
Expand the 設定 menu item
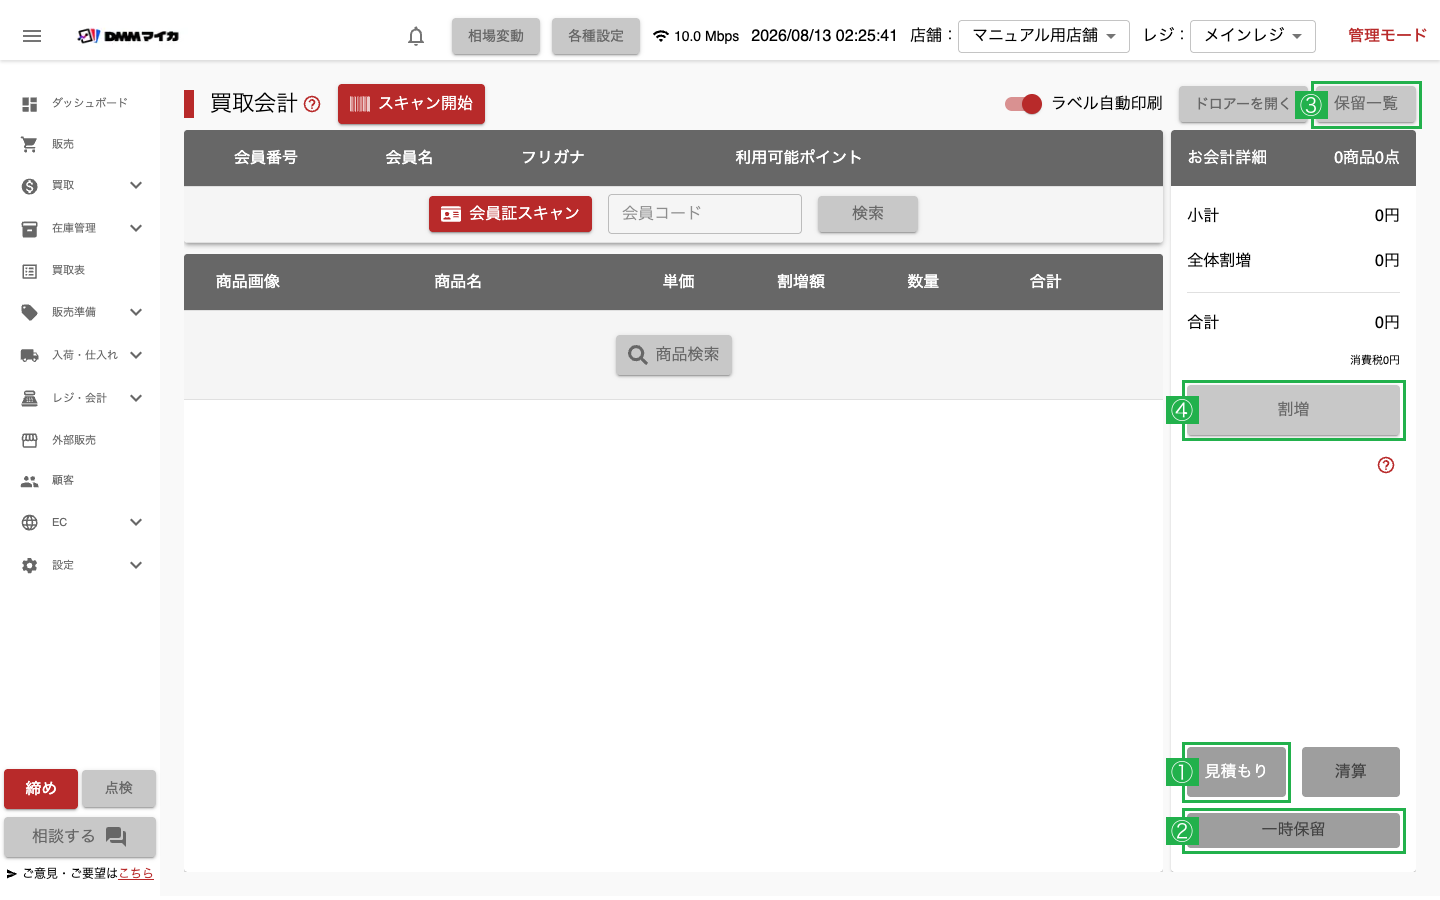(80, 565)
